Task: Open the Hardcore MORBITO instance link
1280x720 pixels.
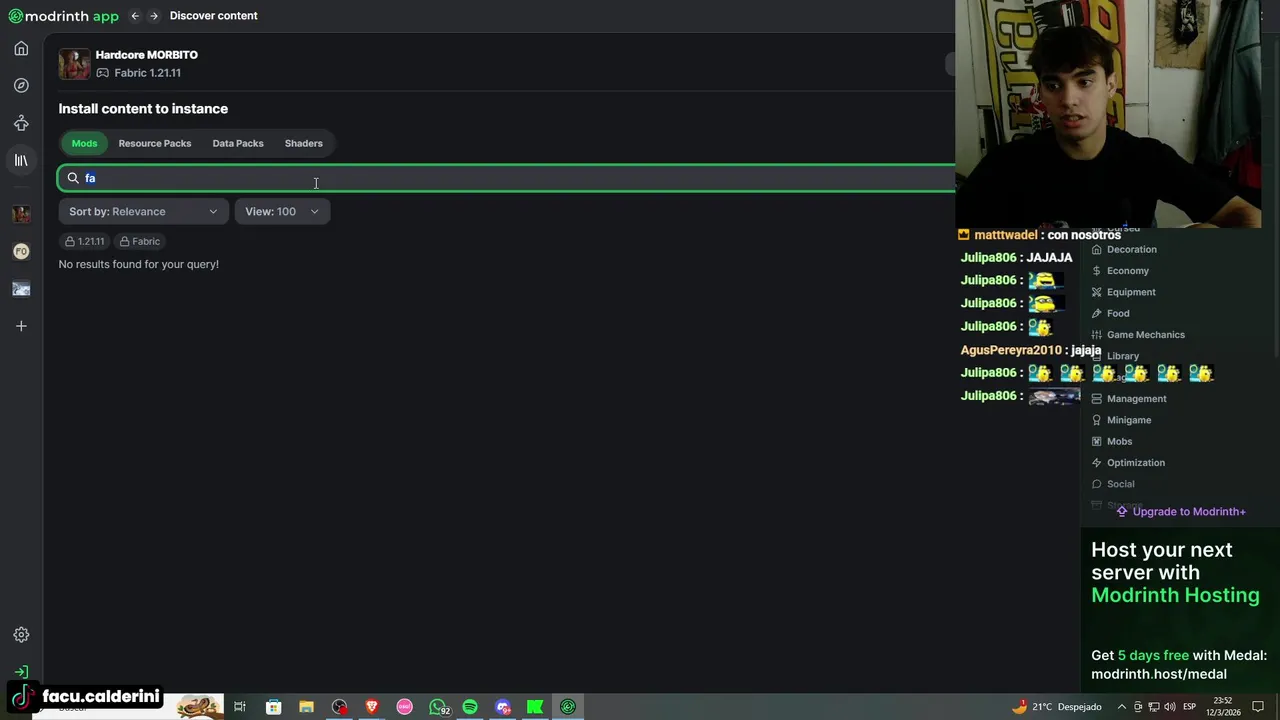Action: coord(147,55)
